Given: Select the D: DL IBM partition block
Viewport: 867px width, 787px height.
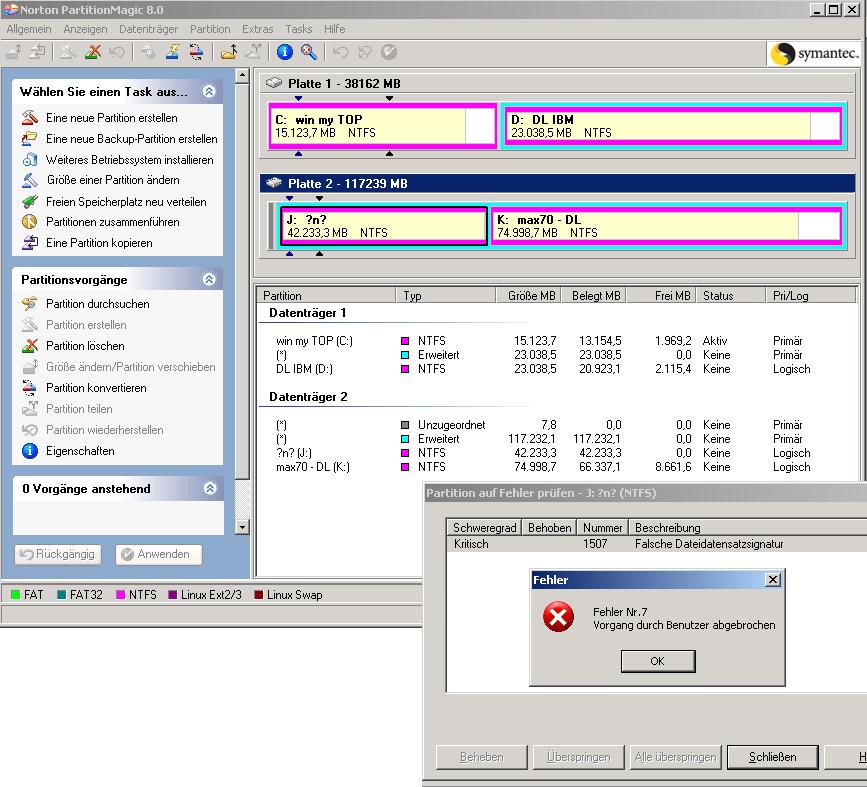Looking at the screenshot, I should point(673,126).
